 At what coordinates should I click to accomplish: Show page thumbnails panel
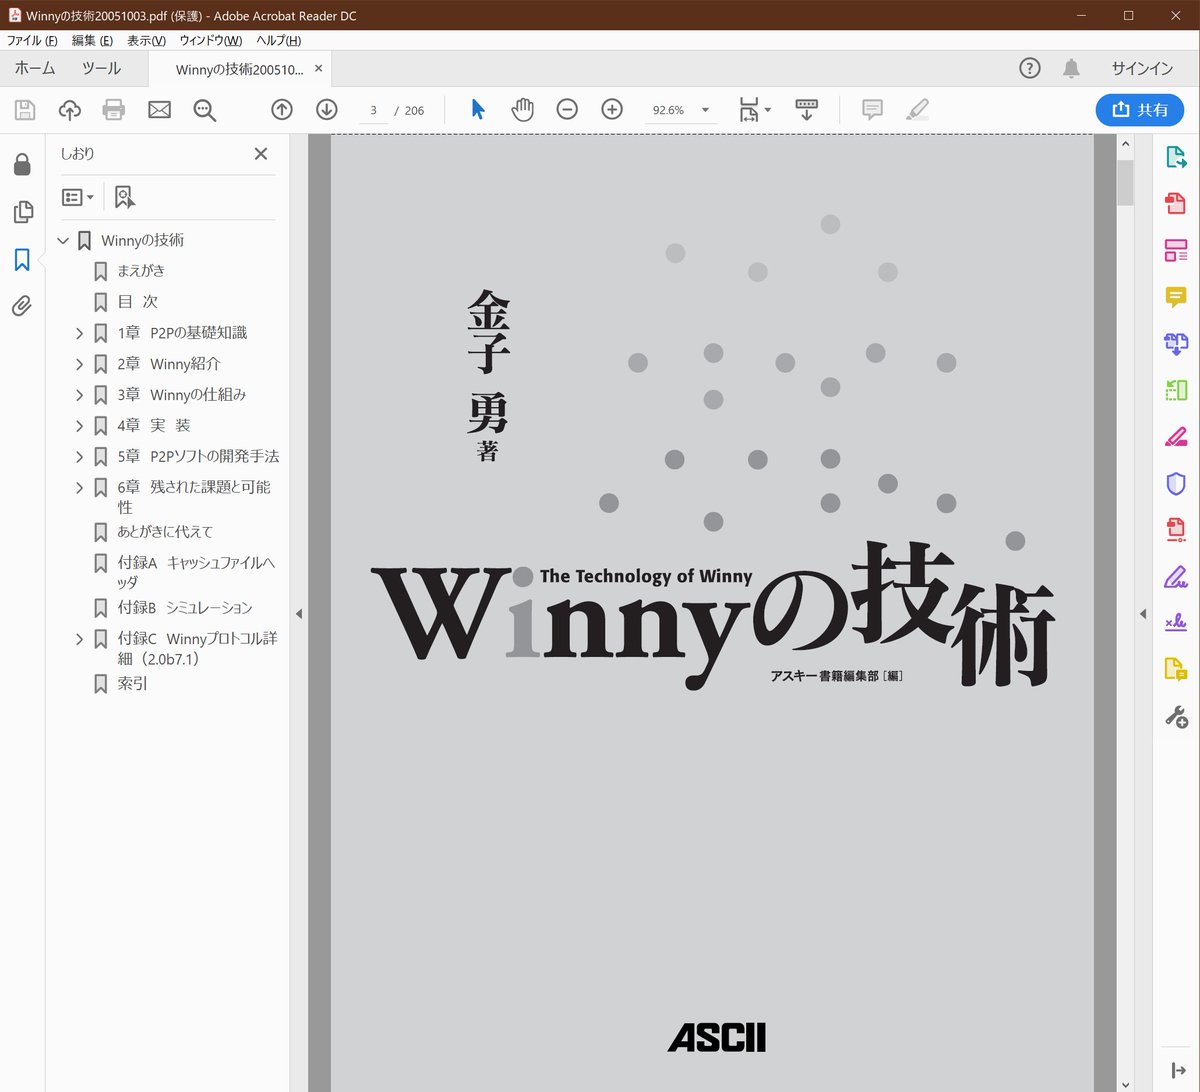point(22,212)
